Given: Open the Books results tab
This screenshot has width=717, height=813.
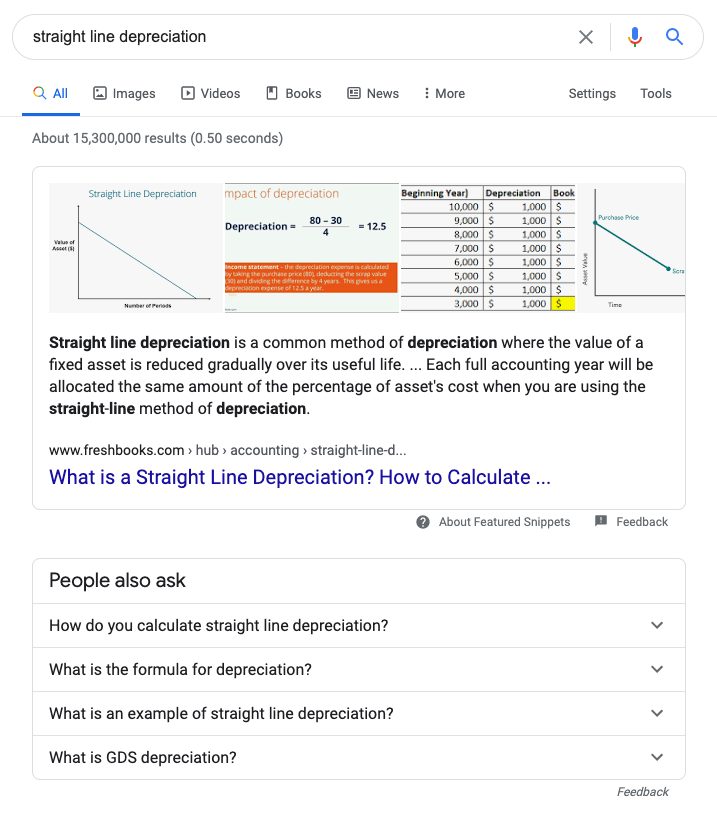Looking at the screenshot, I should tap(293, 93).
